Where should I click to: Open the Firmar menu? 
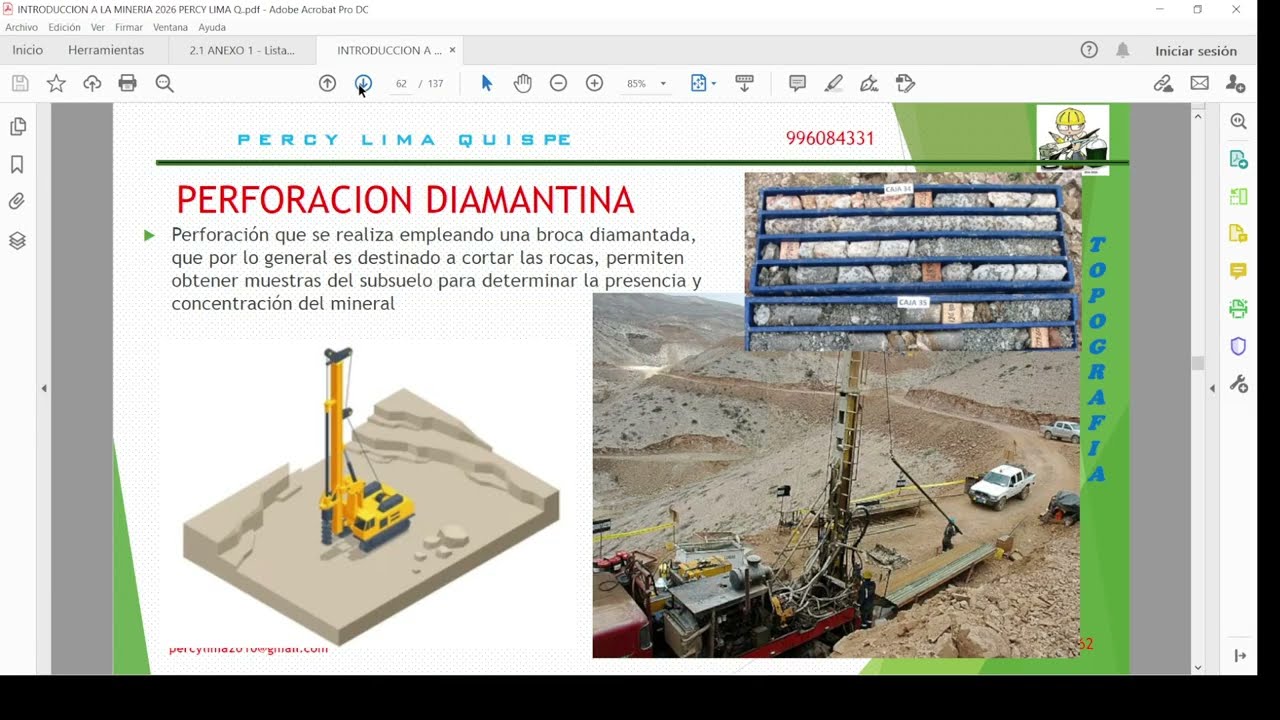point(129,27)
